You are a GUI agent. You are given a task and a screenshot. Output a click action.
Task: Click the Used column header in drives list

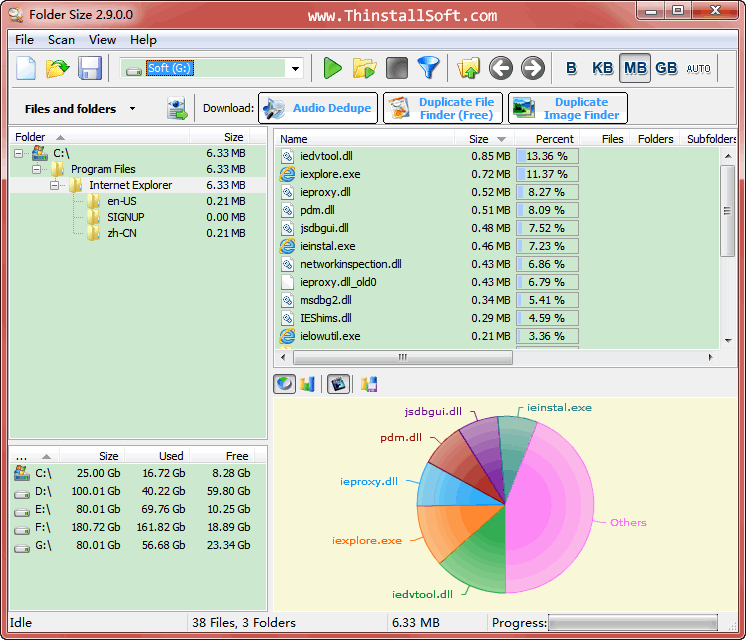(x=157, y=456)
